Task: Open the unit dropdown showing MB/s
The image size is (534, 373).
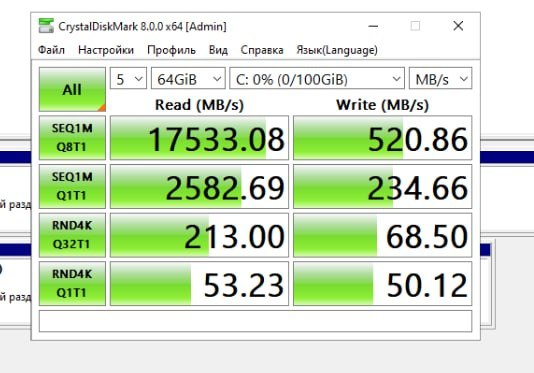Action: tap(440, 78)
